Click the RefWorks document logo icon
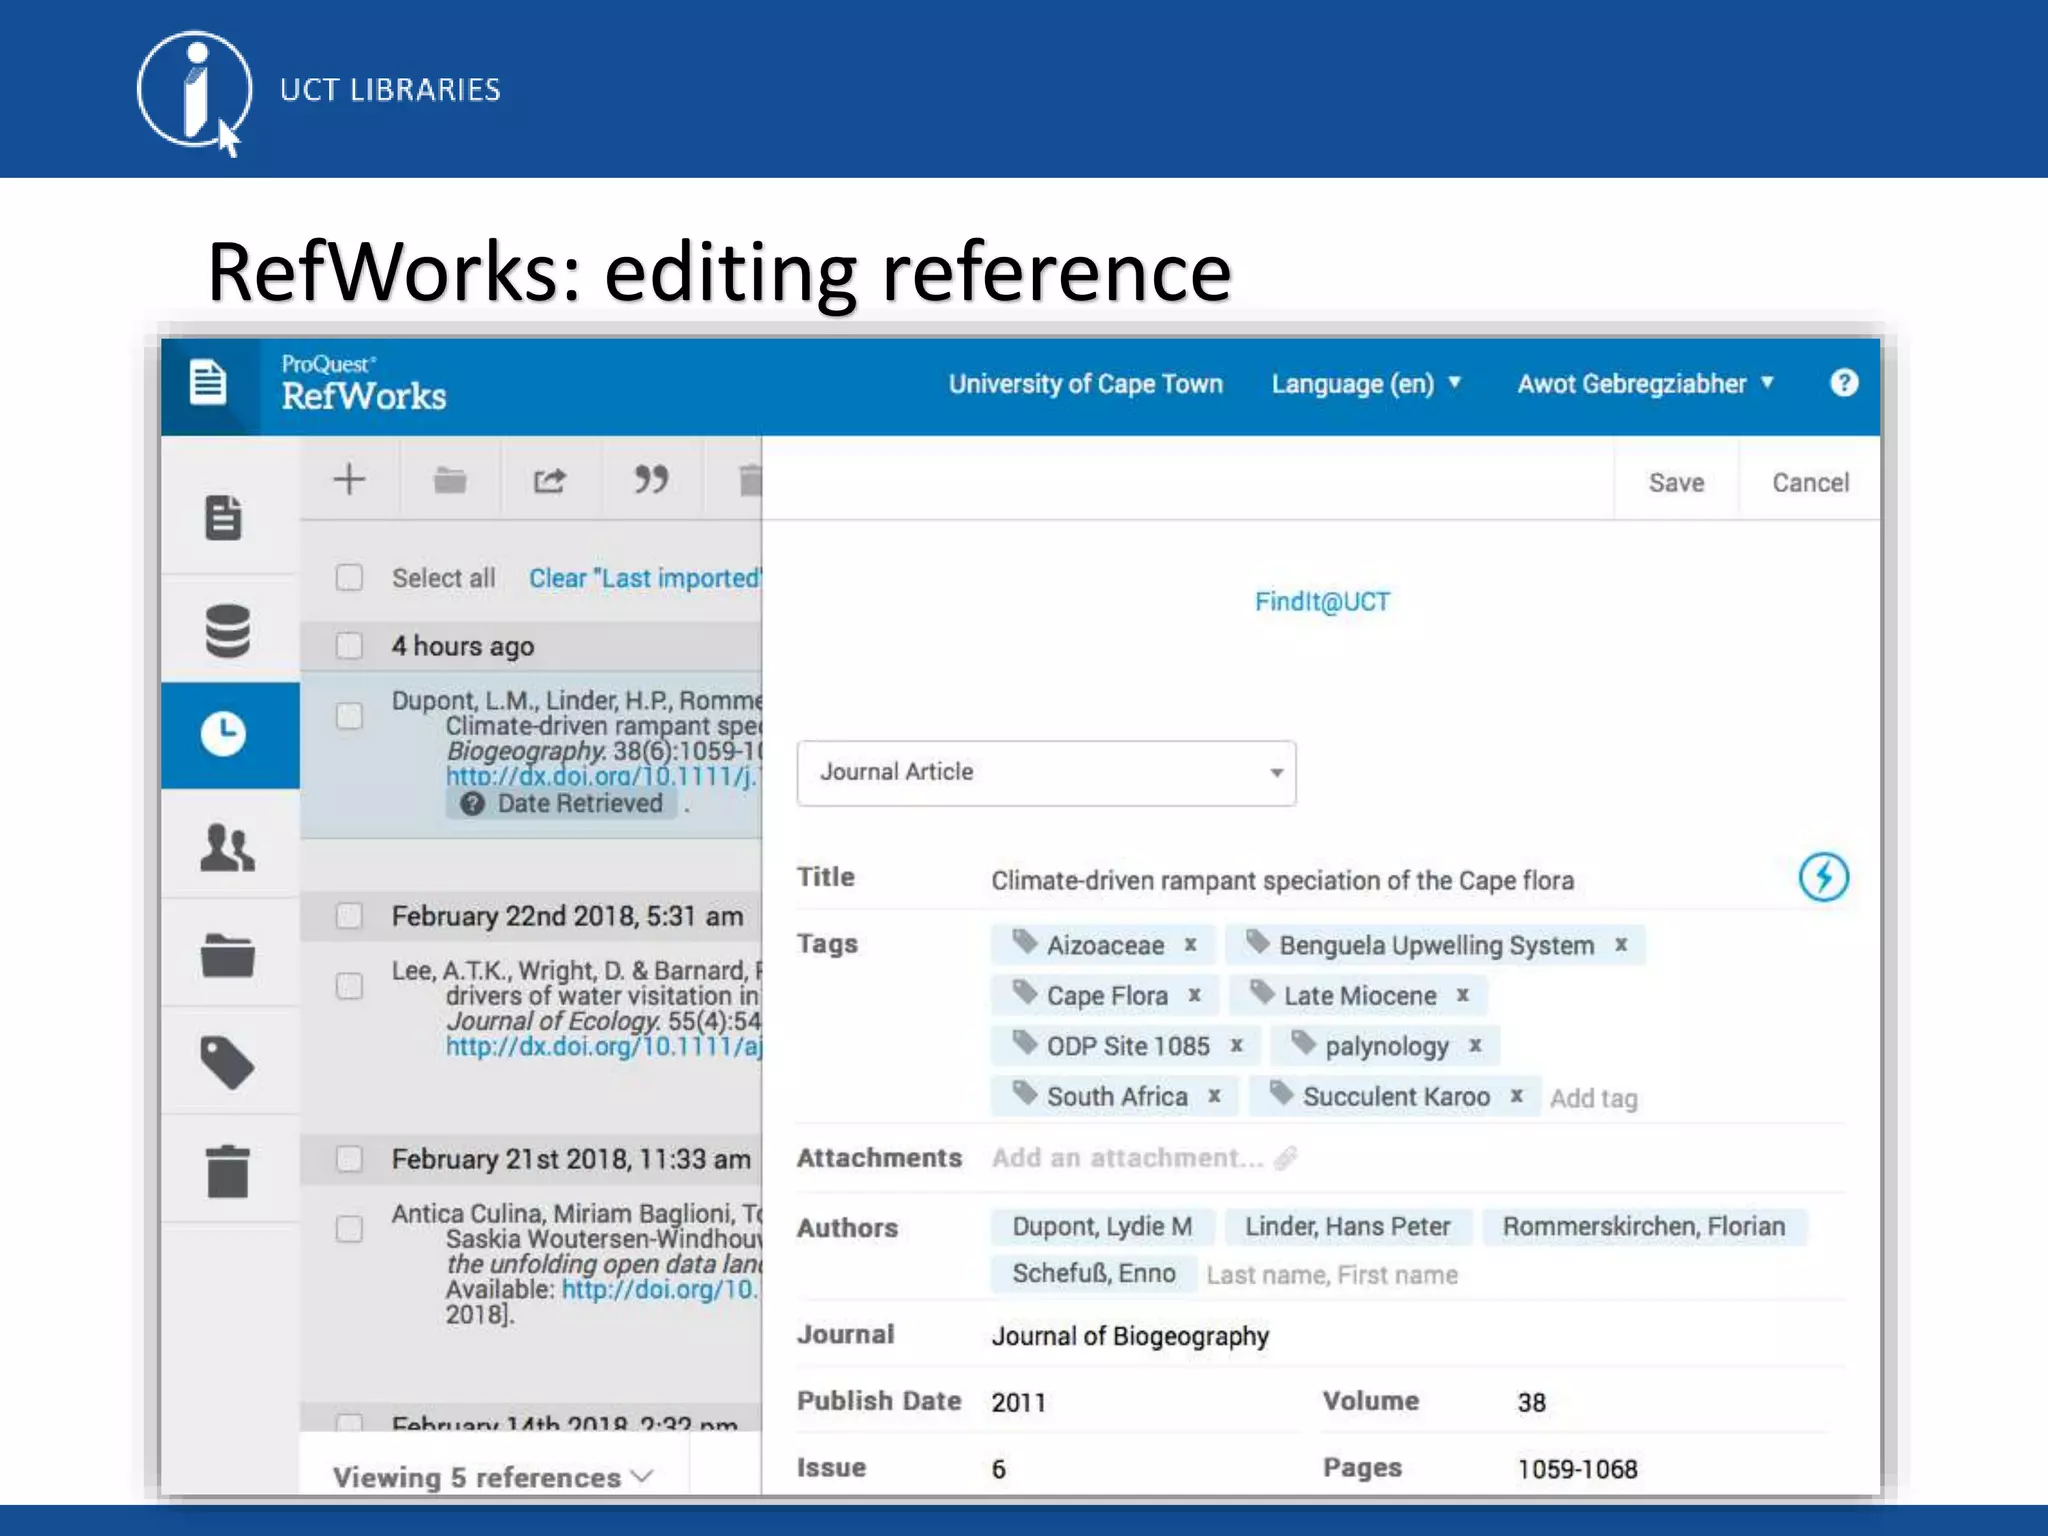 tap(208, 384)
